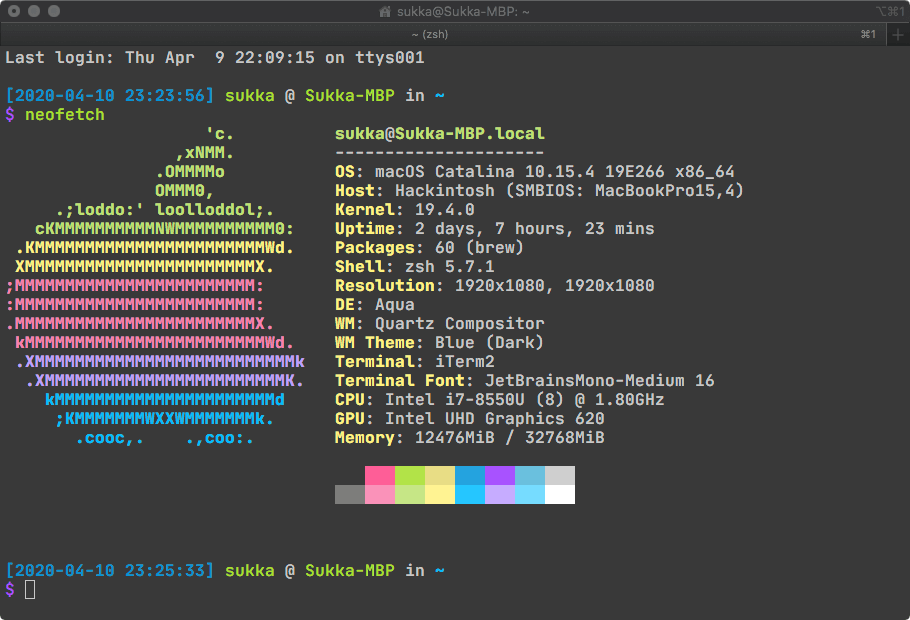Click the bright cyan block in bottom row
This screenshot has height=620, width=910.
470,495
